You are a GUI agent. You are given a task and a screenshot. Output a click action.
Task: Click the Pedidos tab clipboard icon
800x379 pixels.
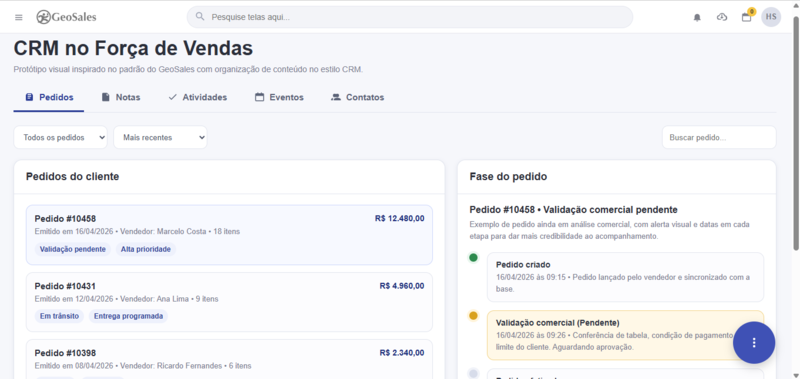(x=29, y=97)
